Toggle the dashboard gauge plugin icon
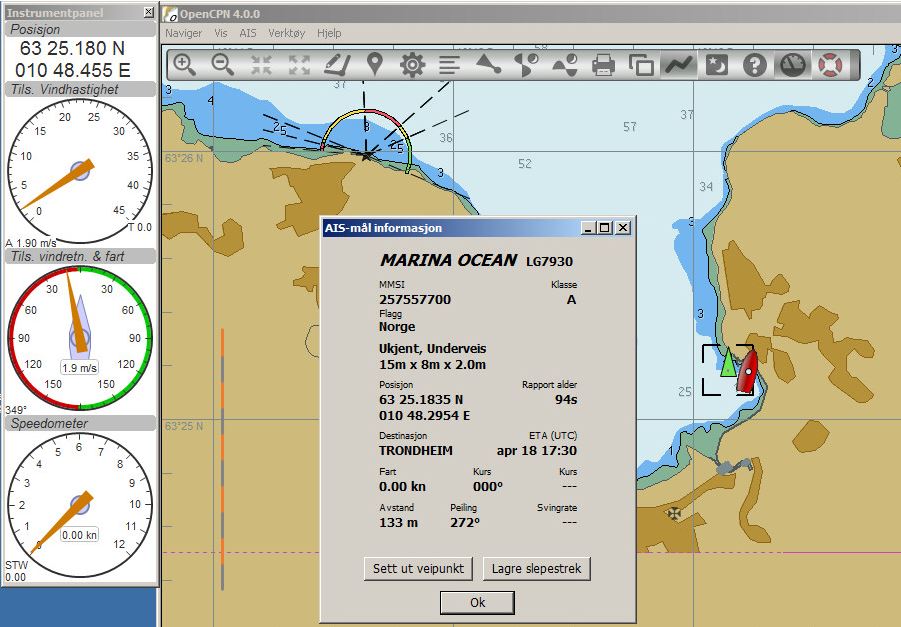Viewport: 901px width, 627px height. [792, 64]
